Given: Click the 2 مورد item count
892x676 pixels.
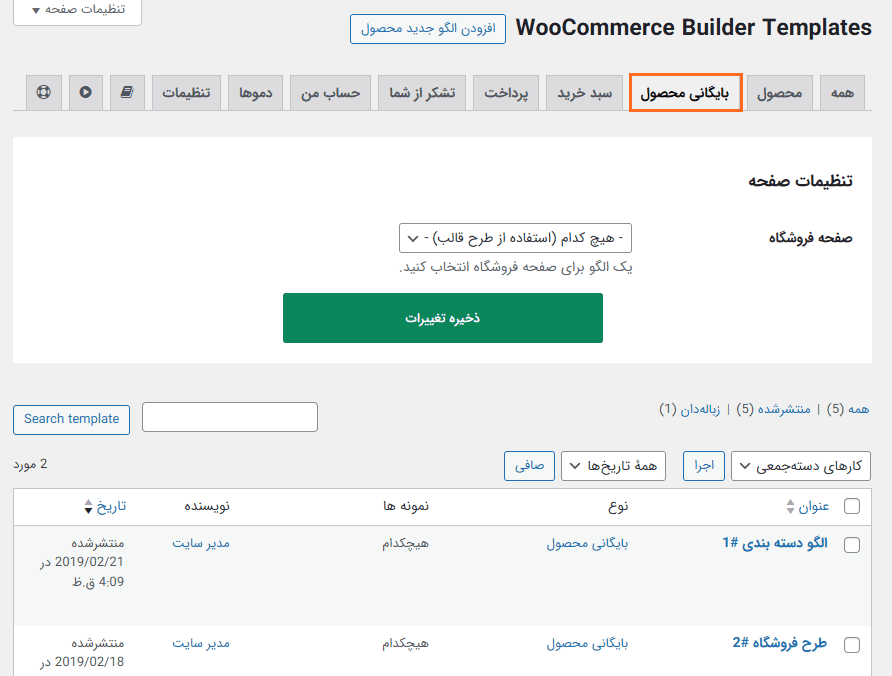Looking at the screenshot, I should [30, 465].
